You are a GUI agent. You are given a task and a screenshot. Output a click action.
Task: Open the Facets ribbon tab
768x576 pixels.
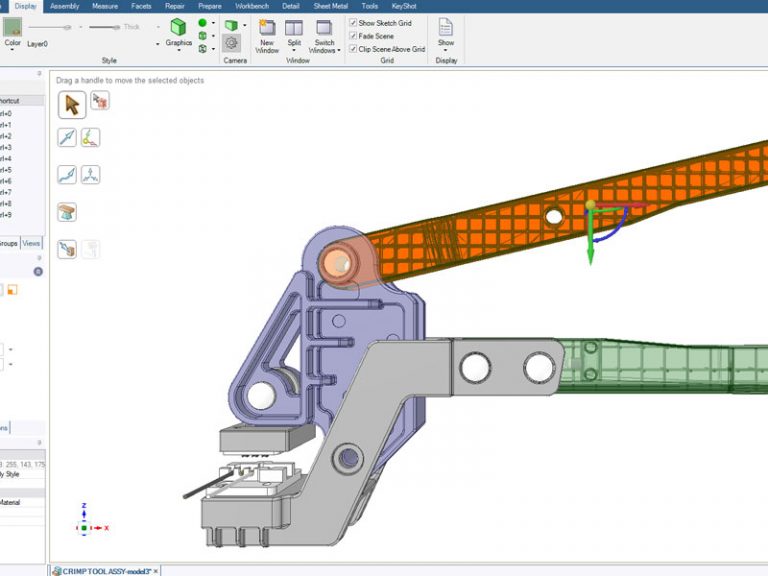pyautogui.click(x=141, y=6)
